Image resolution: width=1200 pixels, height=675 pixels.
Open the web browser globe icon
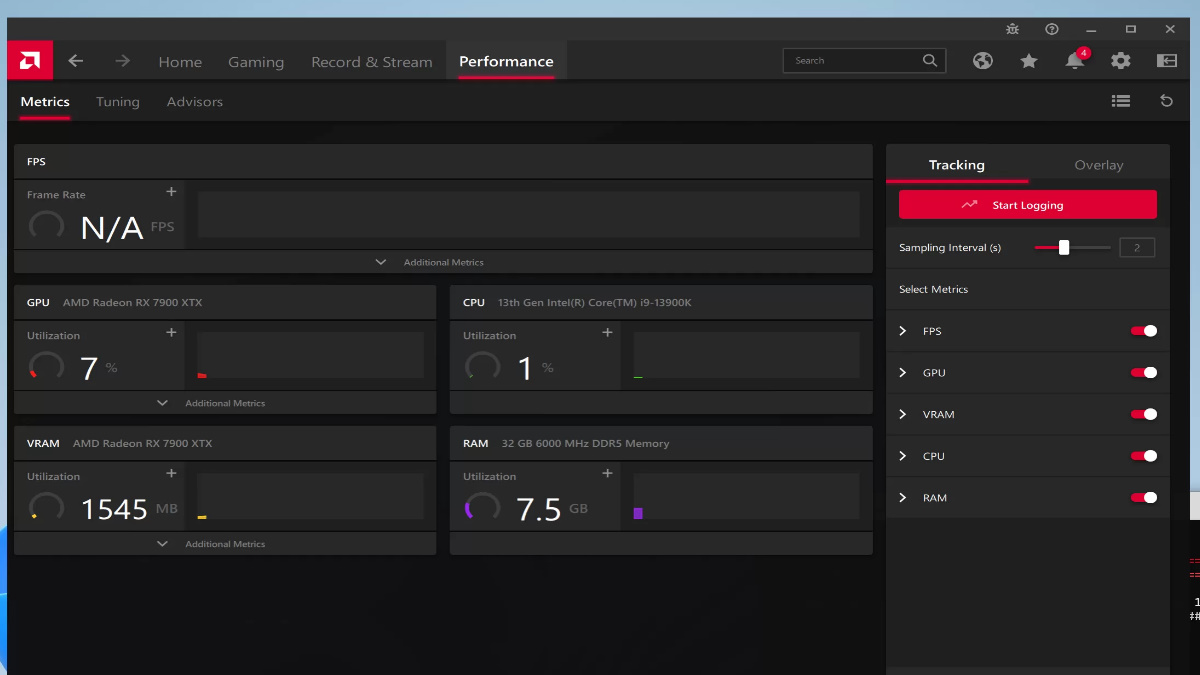pos(983,61)
